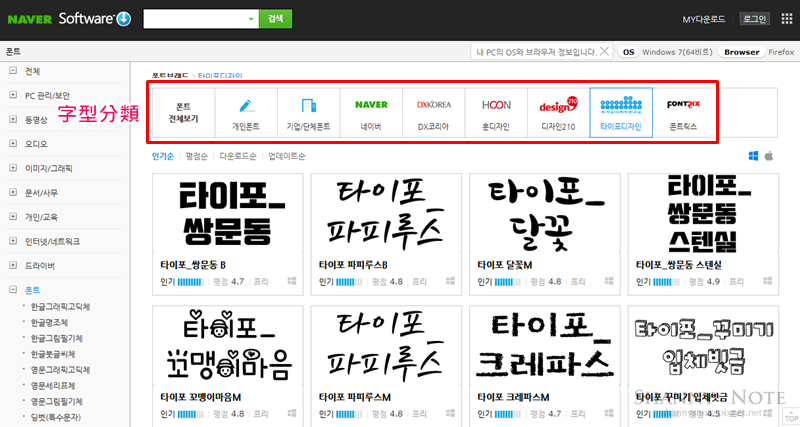Expand the 동영상 category
The image size is (800, 427).
coord(13,119)
